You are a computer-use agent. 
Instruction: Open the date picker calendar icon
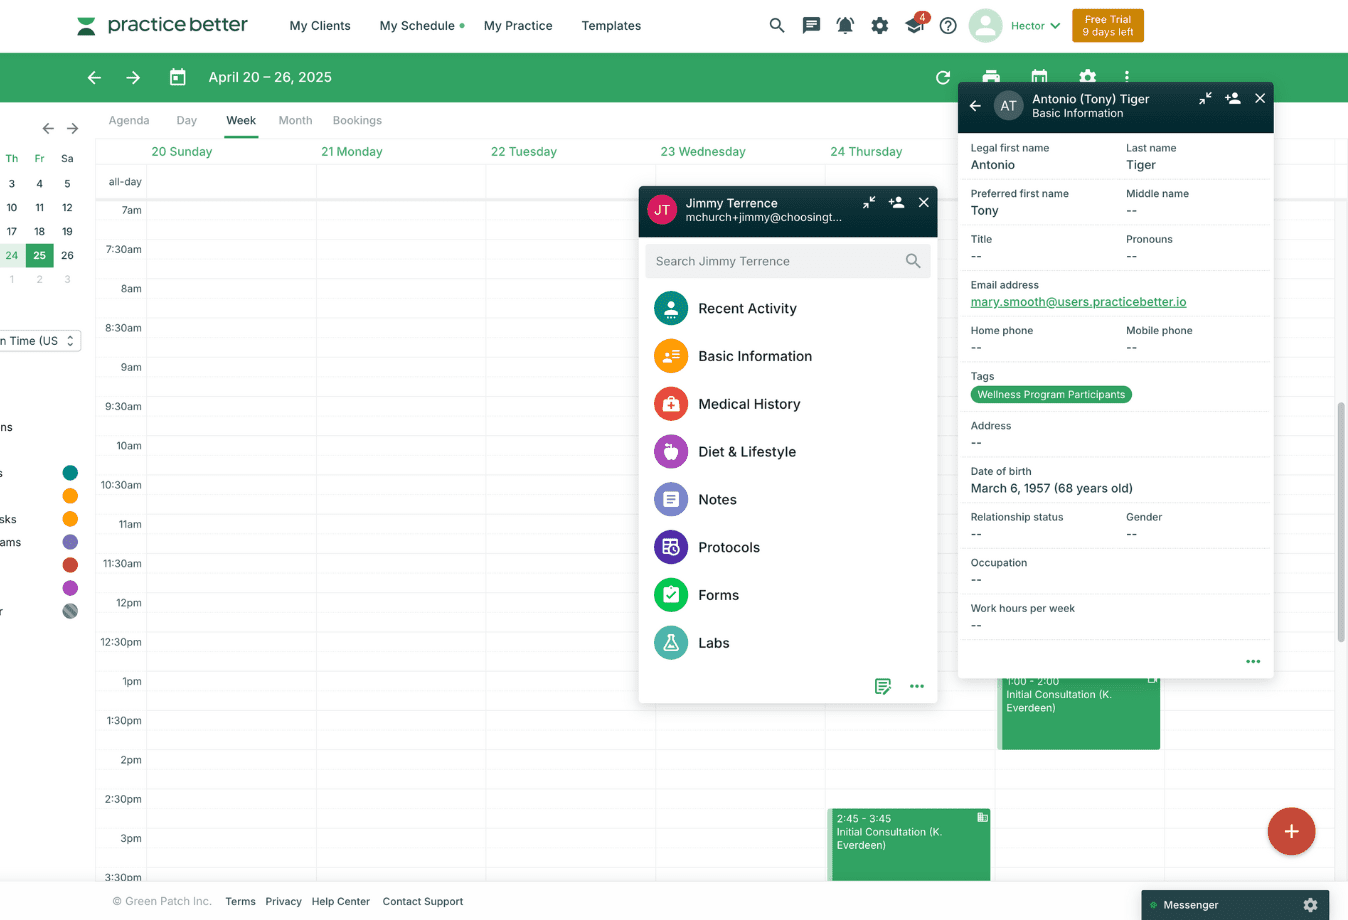178,78
